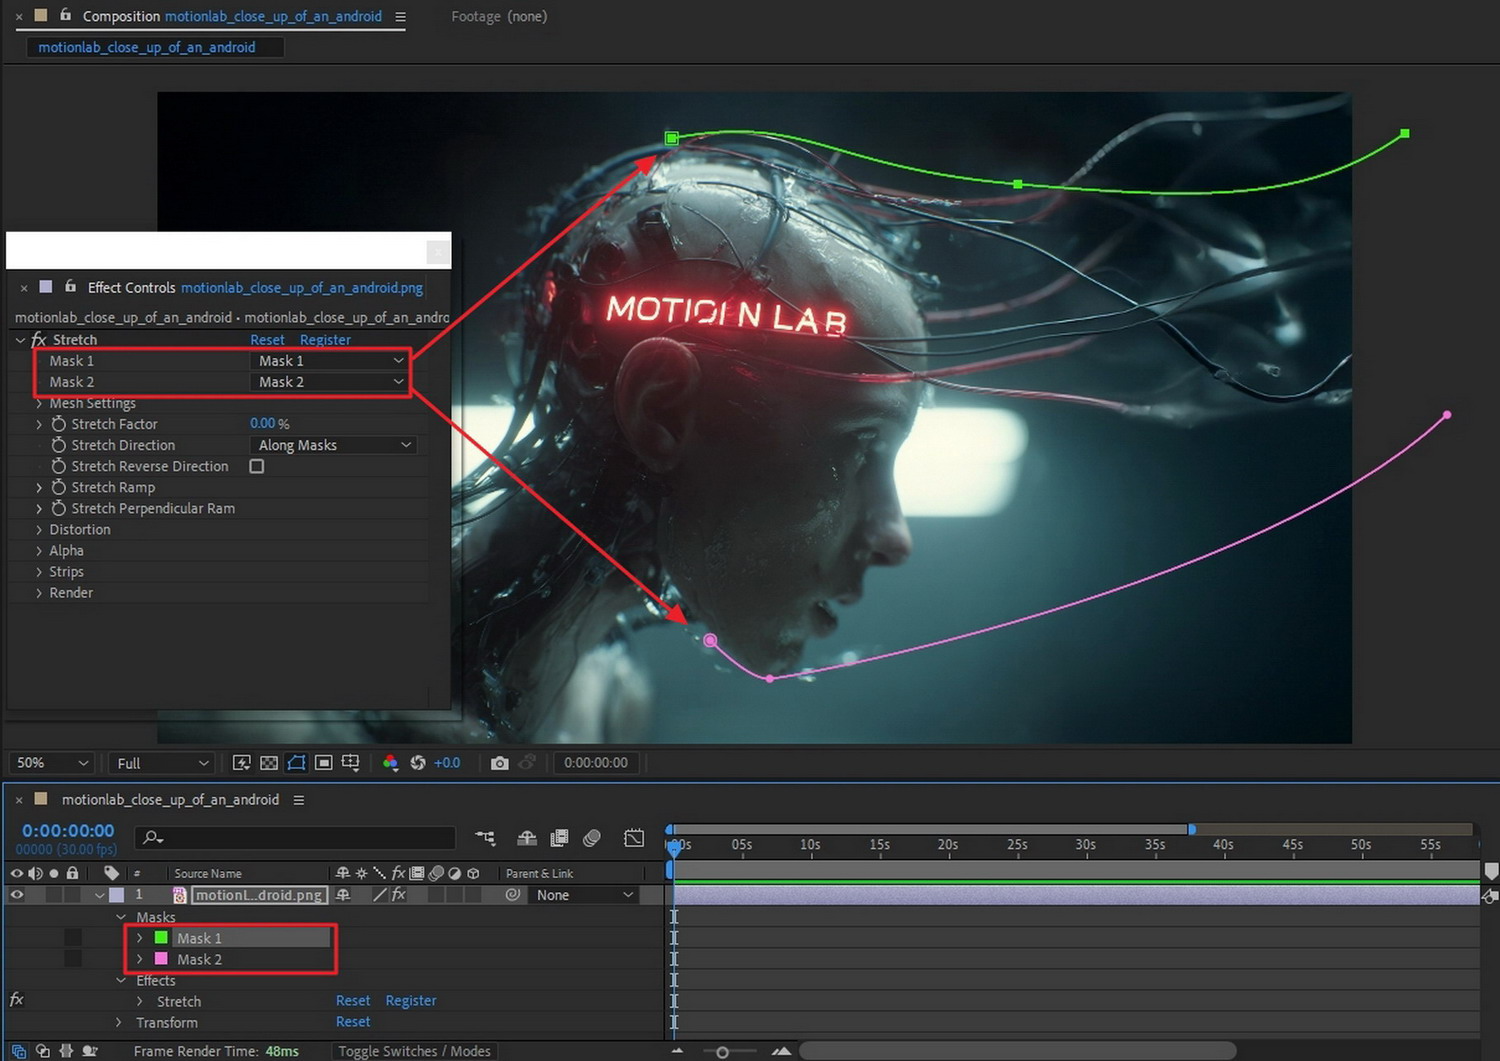Click Reset for Transform in the timeline
Image resolution: width=1500 pixels, height=1061 pixels.
tap(353, 1022)
